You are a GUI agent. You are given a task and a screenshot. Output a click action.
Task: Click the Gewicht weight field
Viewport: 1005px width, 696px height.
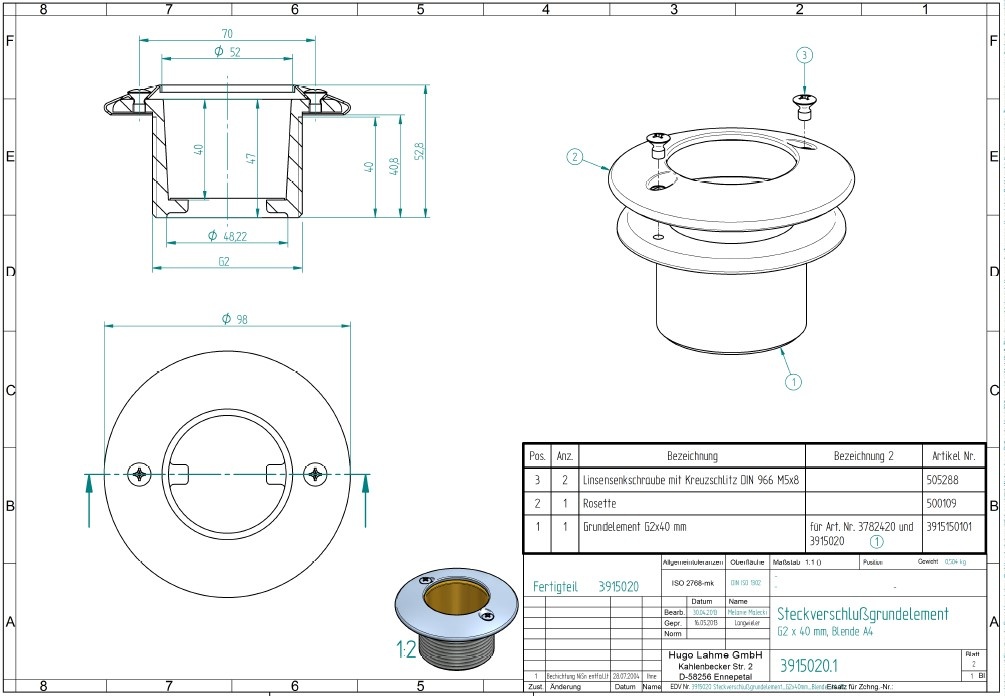point(942,561)
